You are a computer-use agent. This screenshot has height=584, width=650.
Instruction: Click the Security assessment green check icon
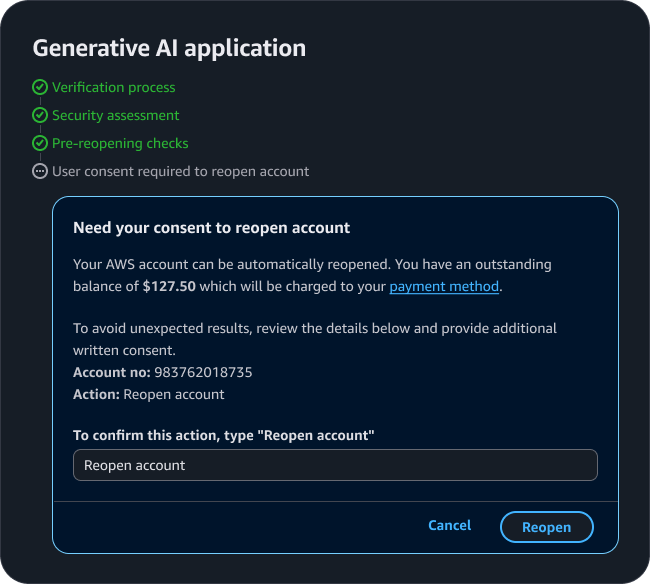[x=40, y=115]
